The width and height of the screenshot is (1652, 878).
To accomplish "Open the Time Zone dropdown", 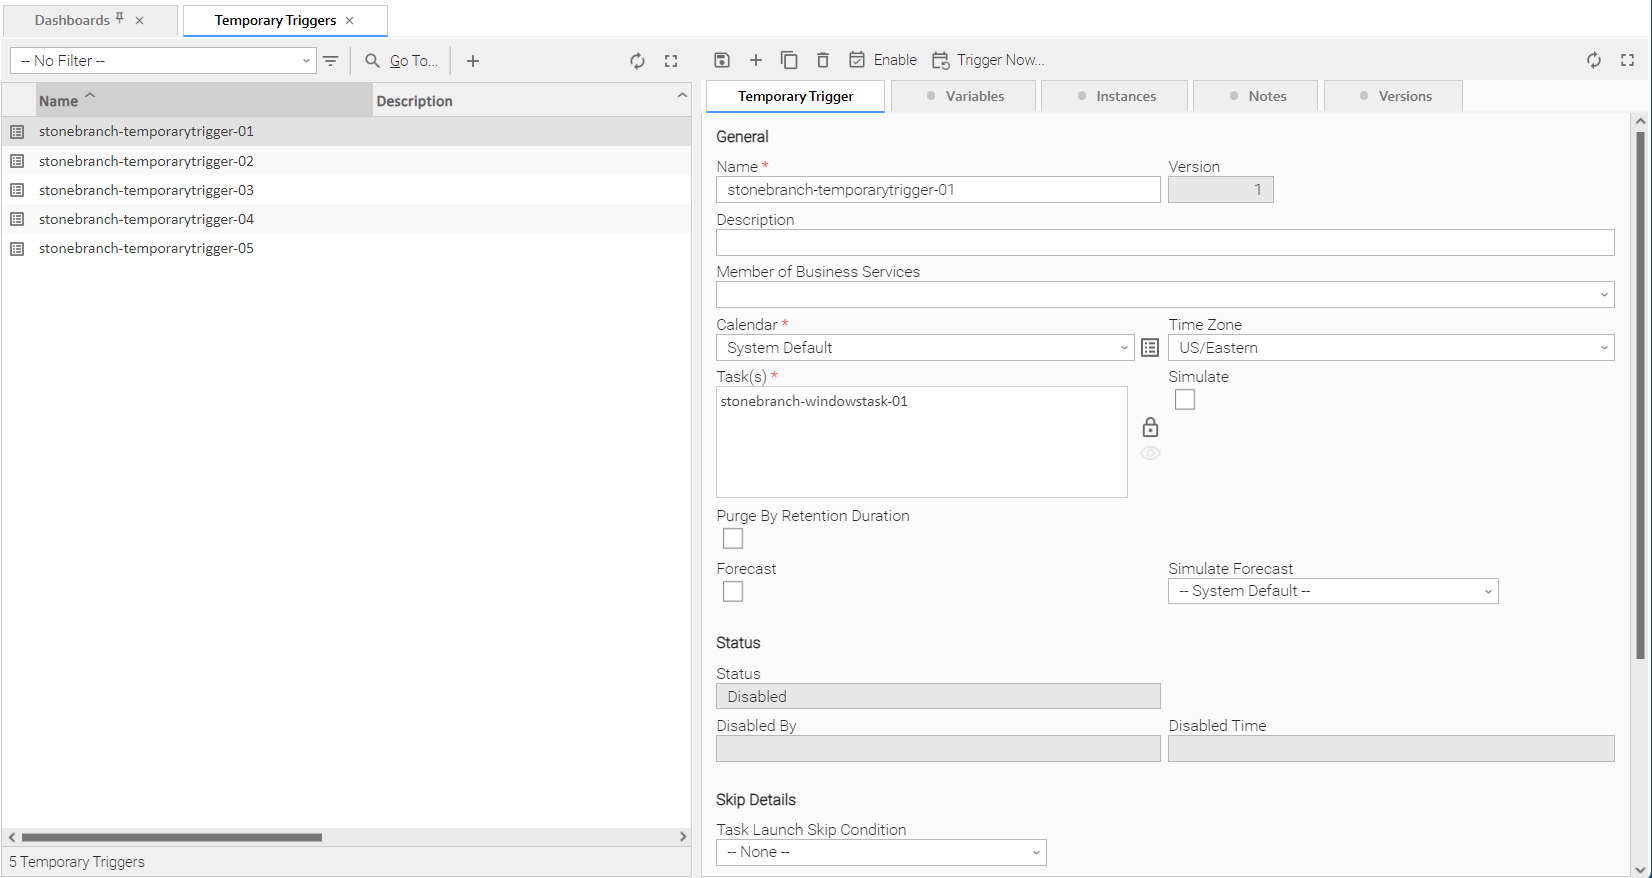I will tap(1390, 348).
